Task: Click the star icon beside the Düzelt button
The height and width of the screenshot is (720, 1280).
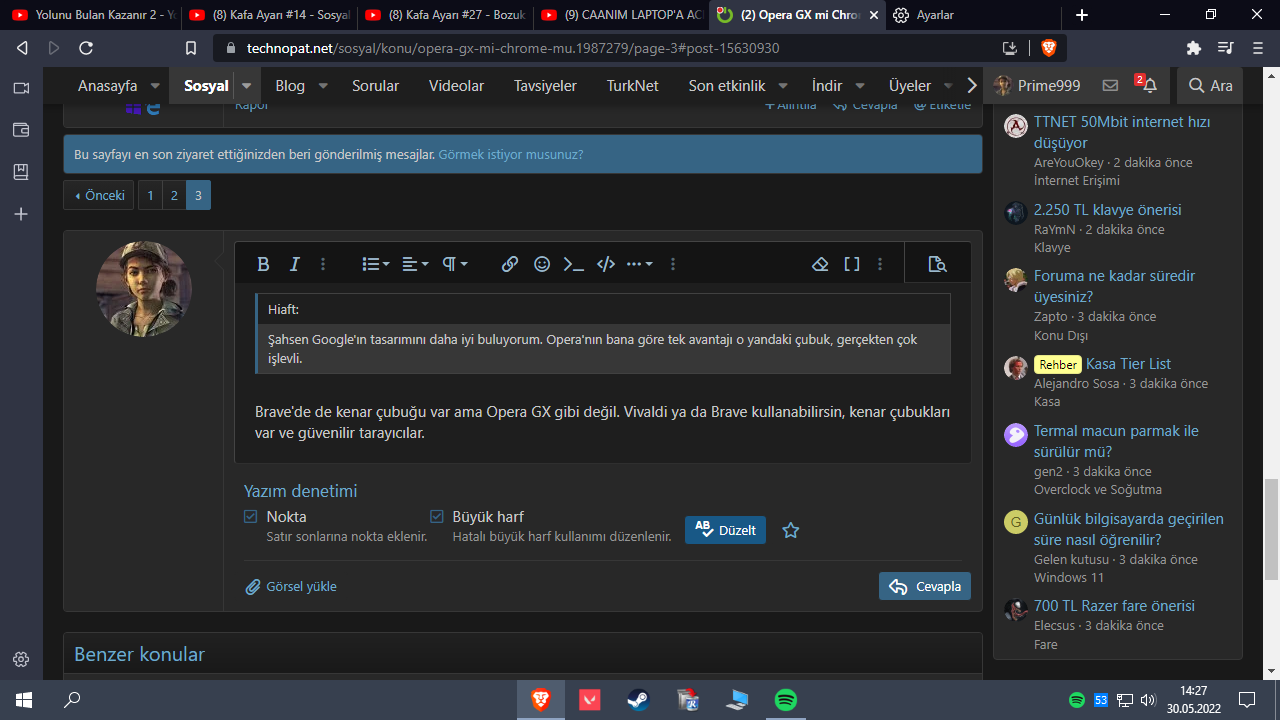Action: (x=791, y=530)
